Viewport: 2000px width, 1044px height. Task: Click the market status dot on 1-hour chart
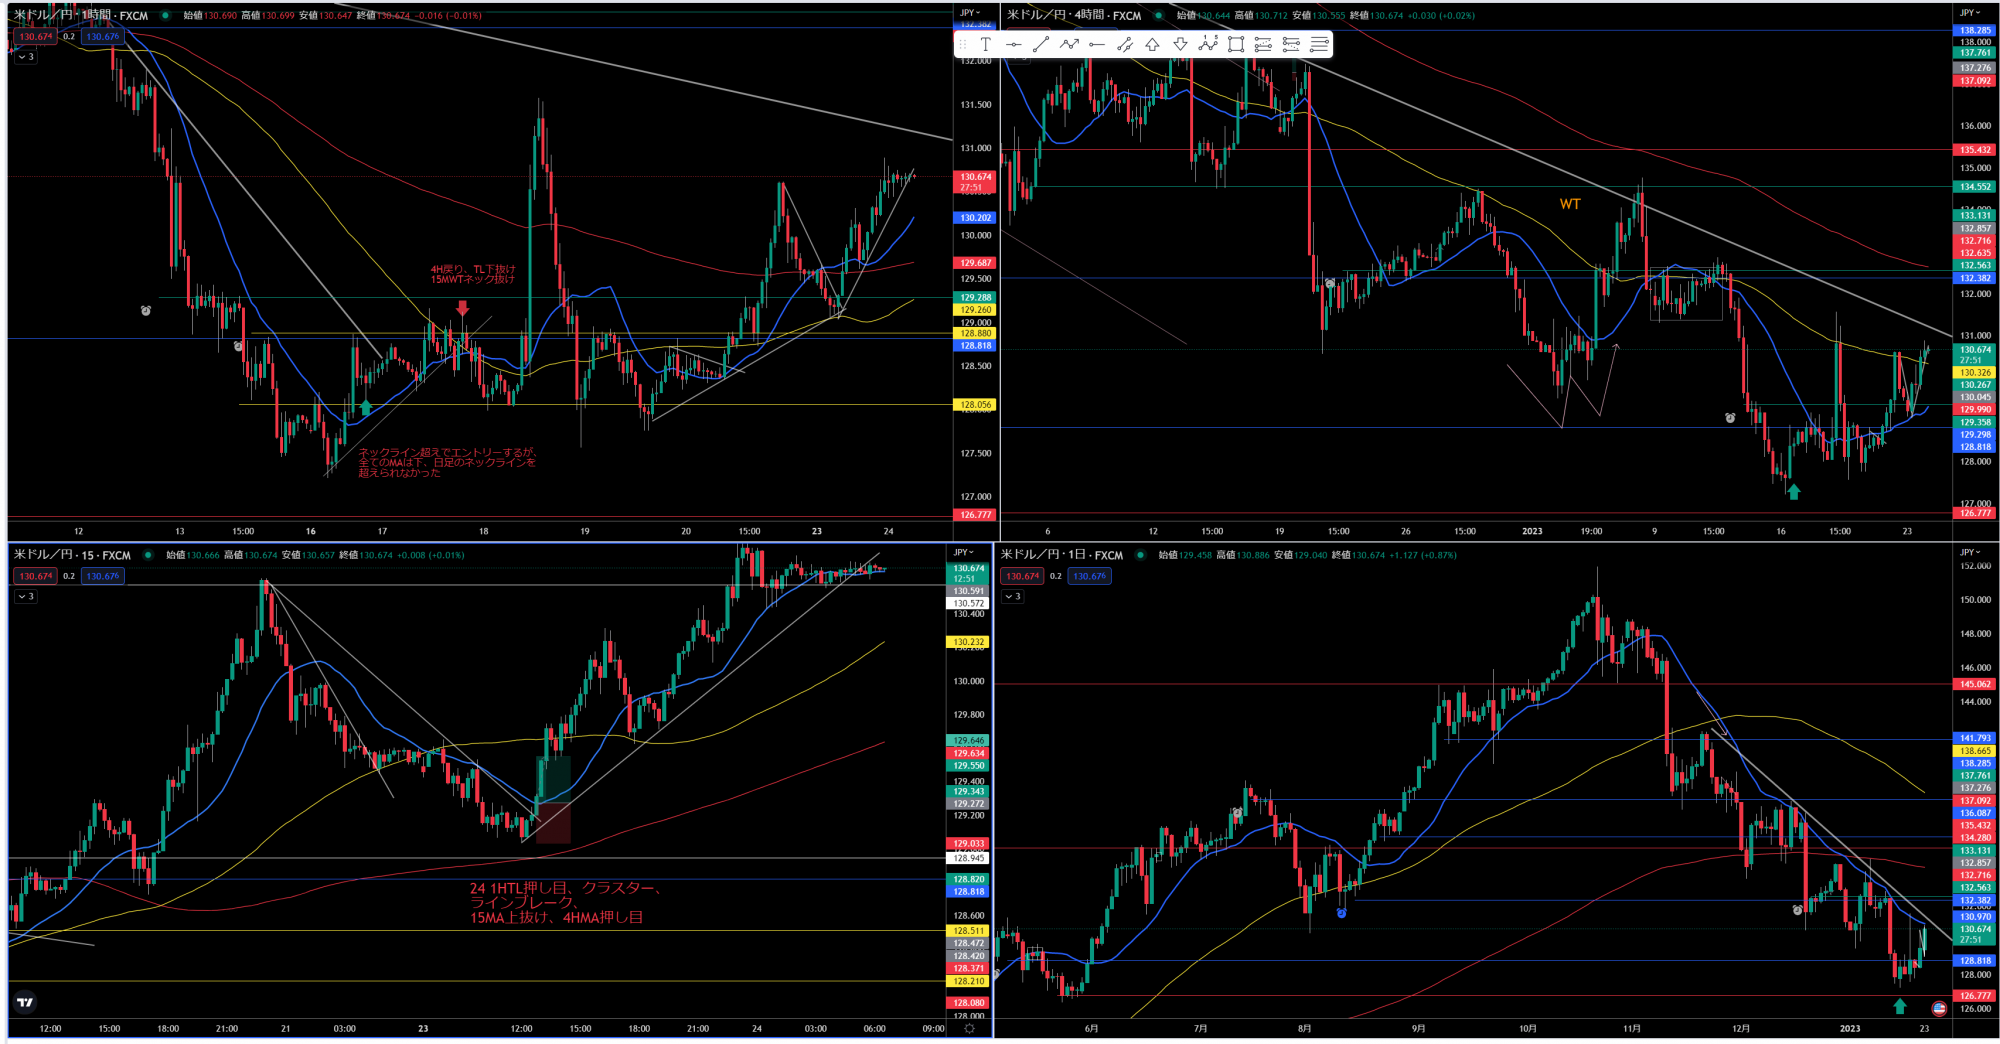pos(166,15)
